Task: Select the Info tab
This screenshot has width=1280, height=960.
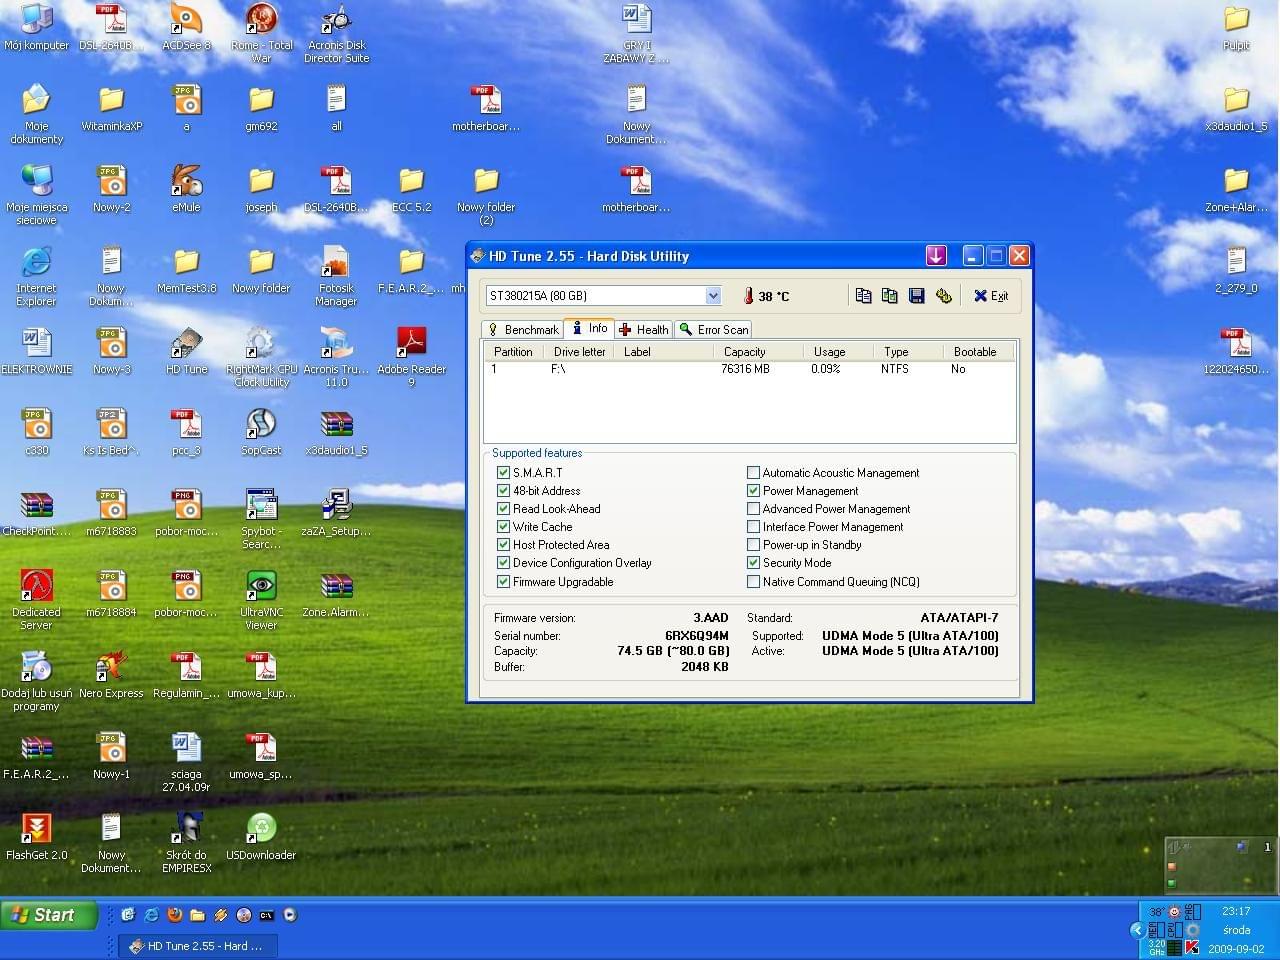Action: pos(589,328)
